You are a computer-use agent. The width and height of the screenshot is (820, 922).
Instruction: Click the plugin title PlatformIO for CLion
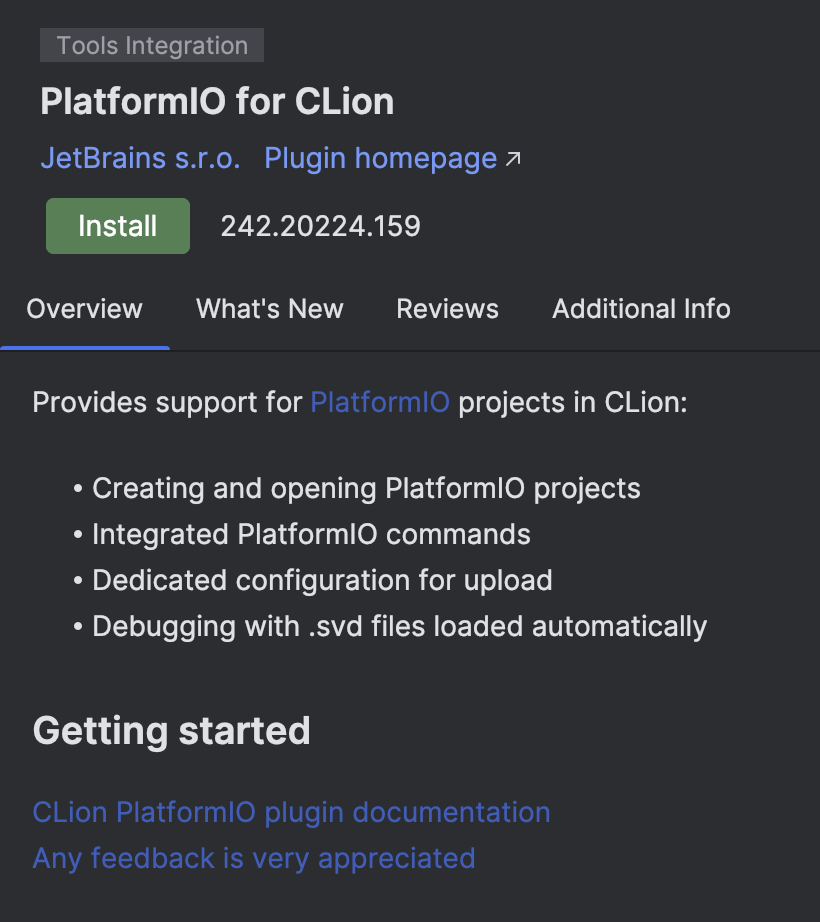(x=217, y=101)
